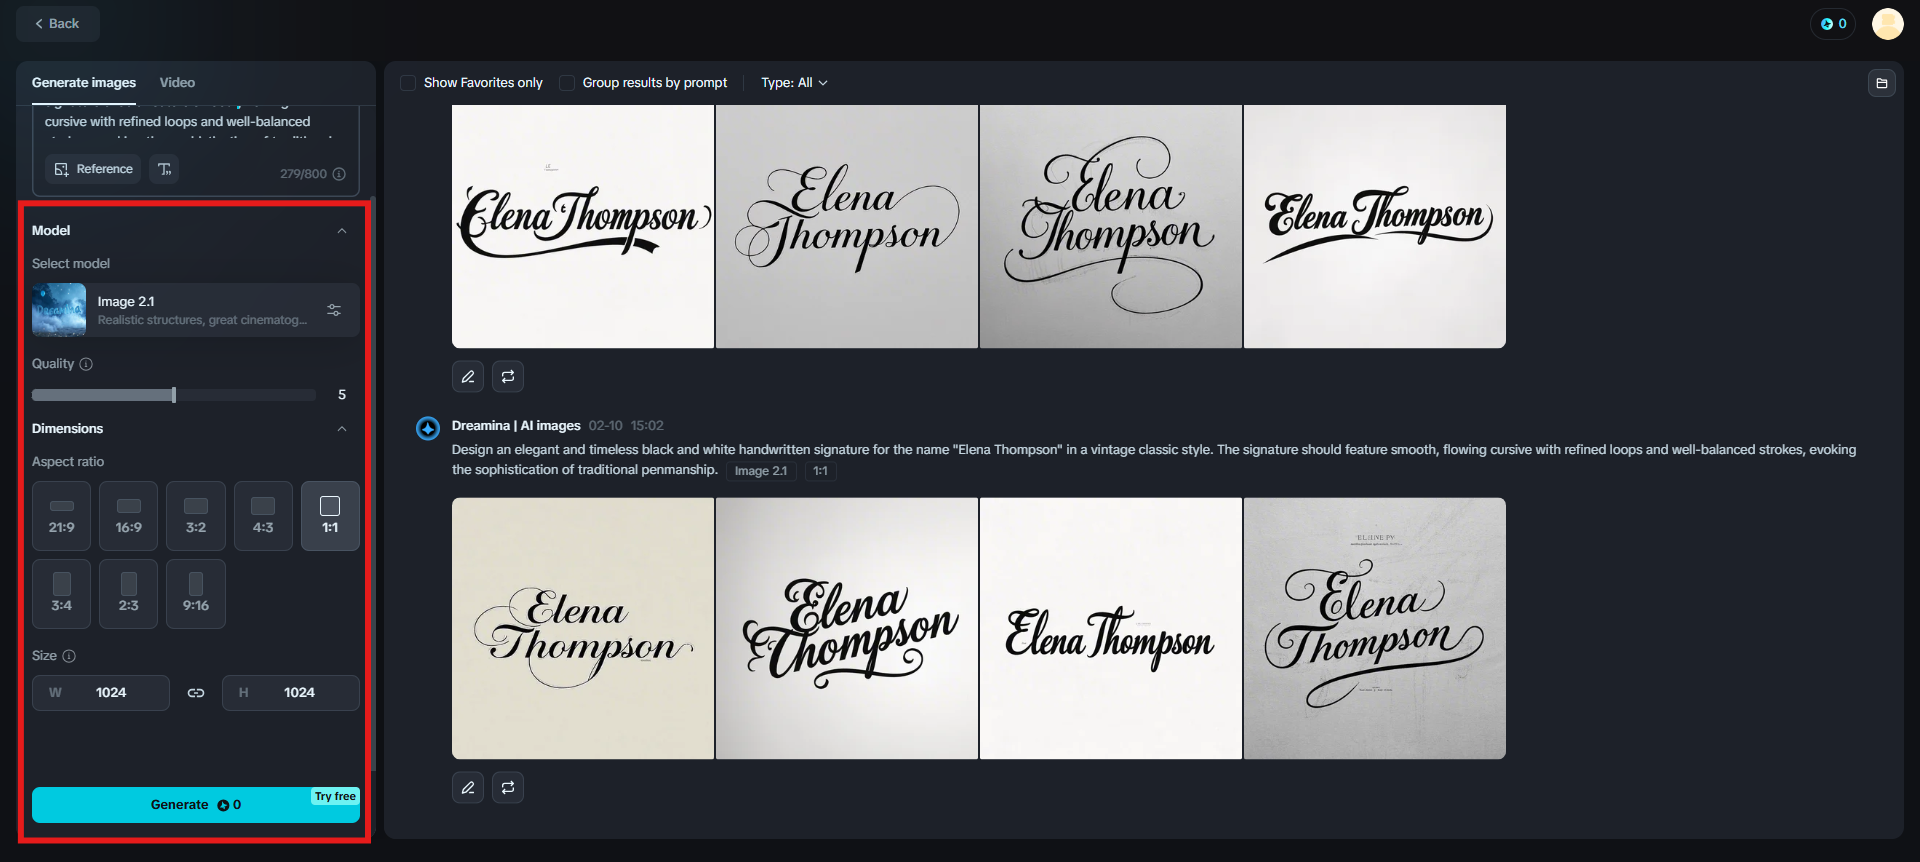The height and width of the screenshot is (862, 1920).
Task: Collapse the Model section
Action: pos(342,231)
